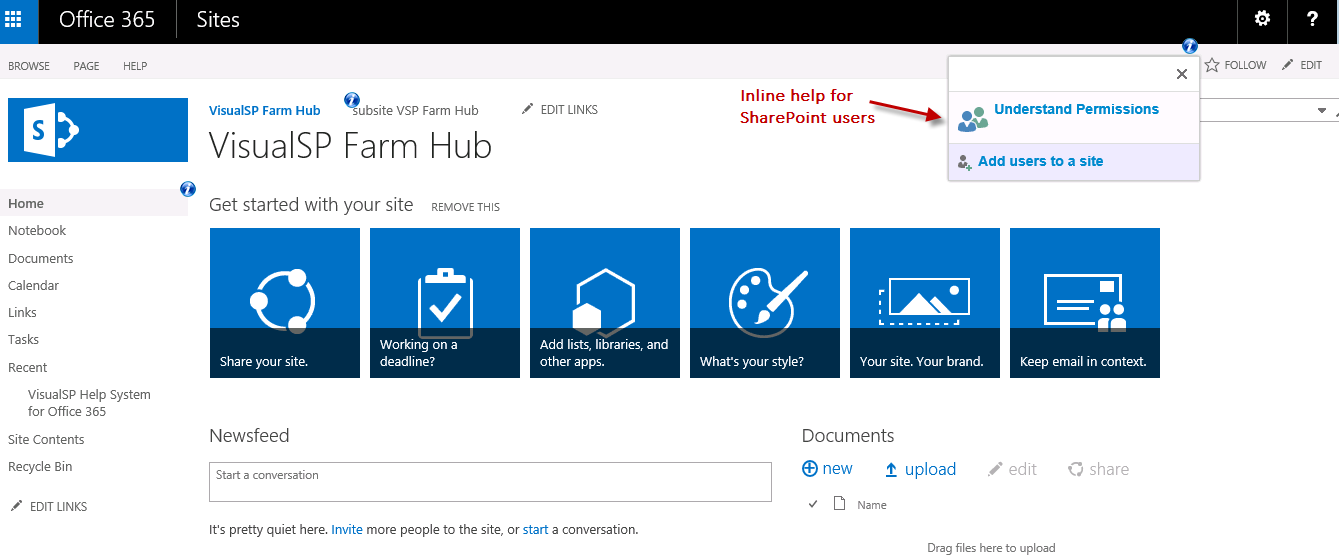Click the Office 365 brand link
Image resolution: width=1339 pixels, height=559 pixels.
click(x=107, y=20)
